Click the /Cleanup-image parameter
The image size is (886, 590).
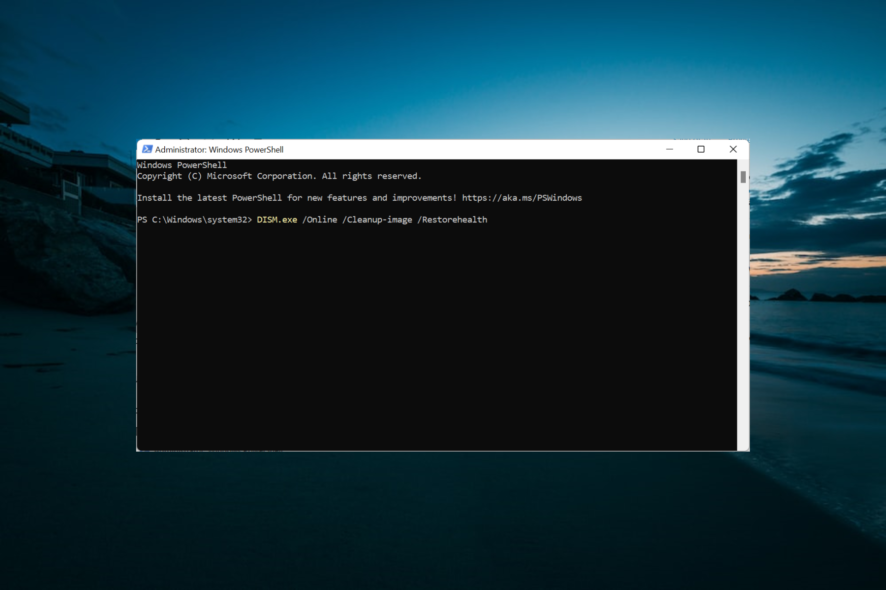pos(378,219)
